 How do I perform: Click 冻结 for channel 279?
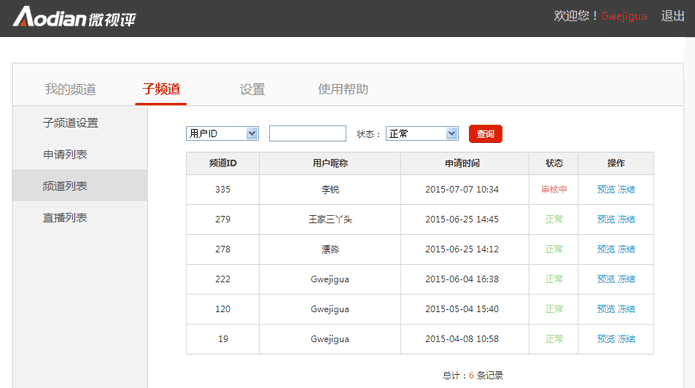point(626,219)
